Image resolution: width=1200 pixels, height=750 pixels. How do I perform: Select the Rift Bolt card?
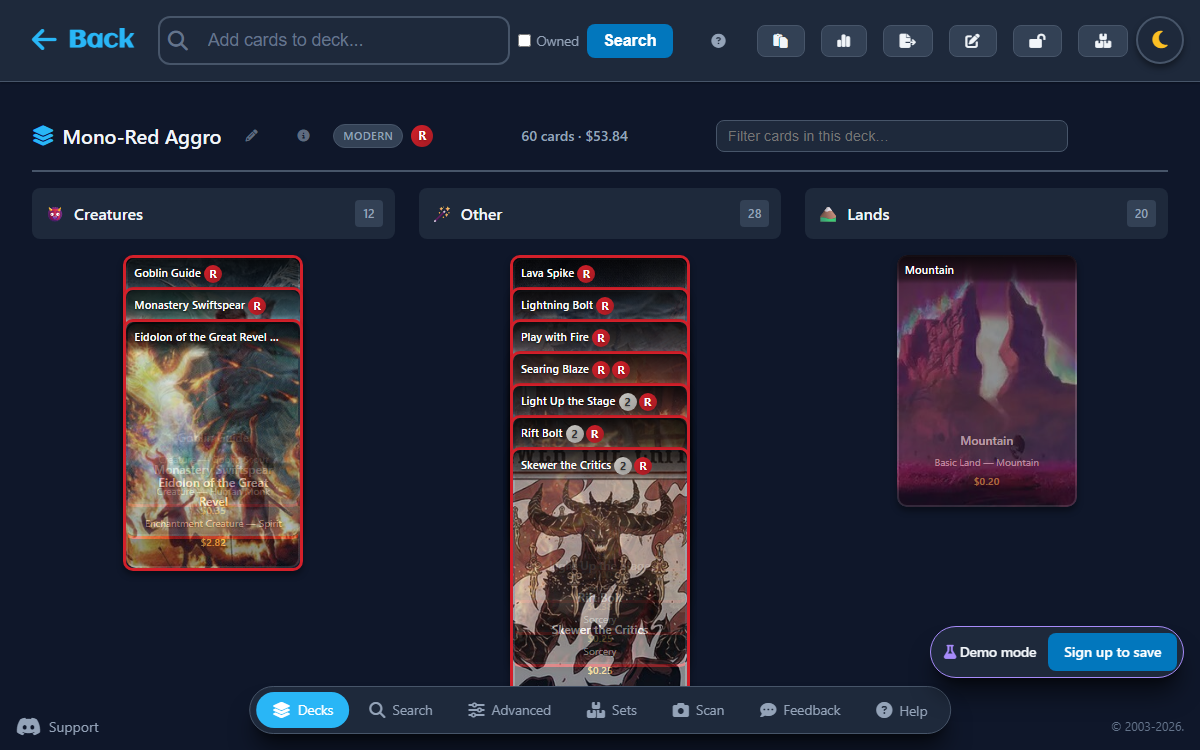click(x=600, y=433)
